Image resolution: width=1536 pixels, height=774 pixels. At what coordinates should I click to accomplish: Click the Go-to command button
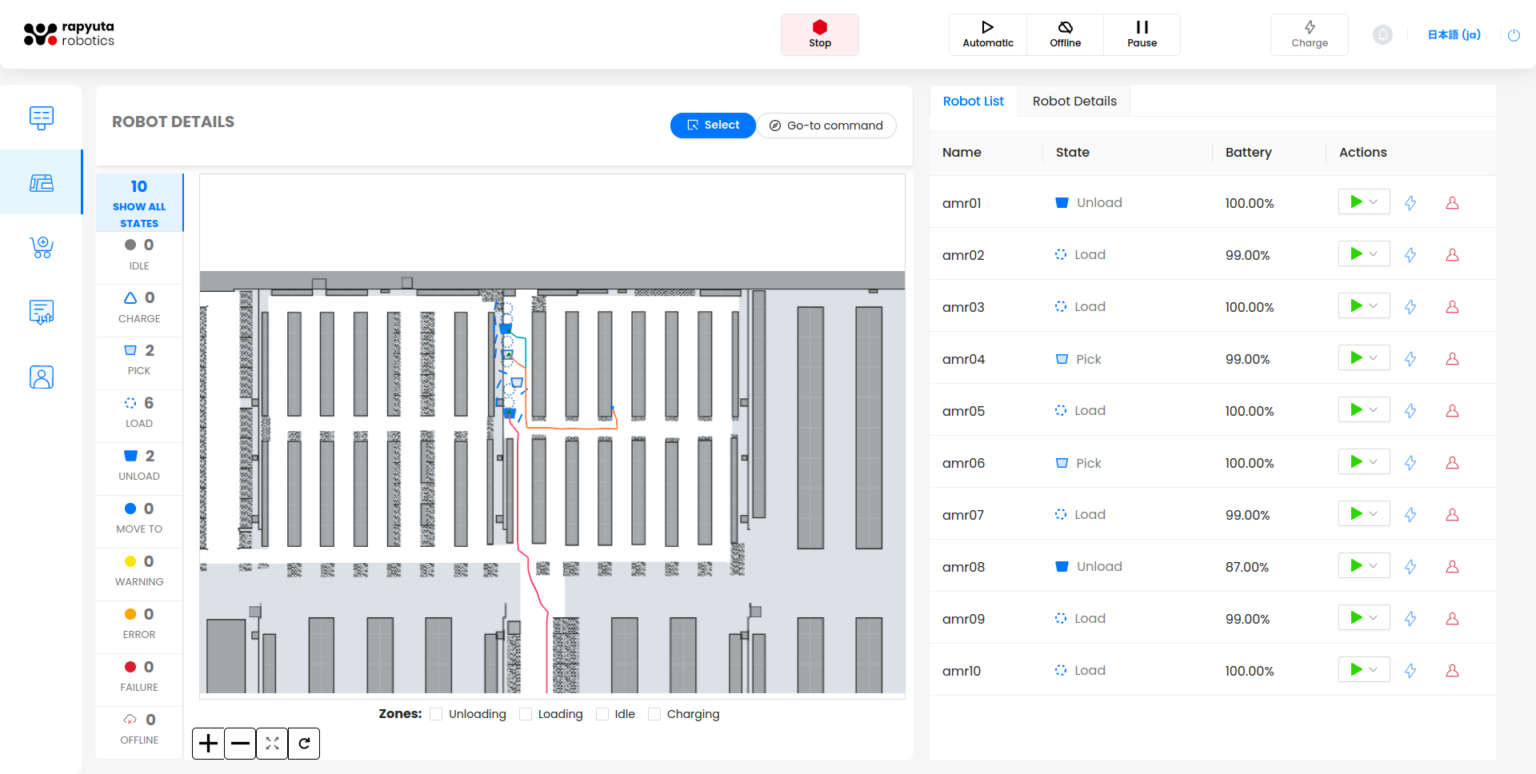click(x=826, y=125)
